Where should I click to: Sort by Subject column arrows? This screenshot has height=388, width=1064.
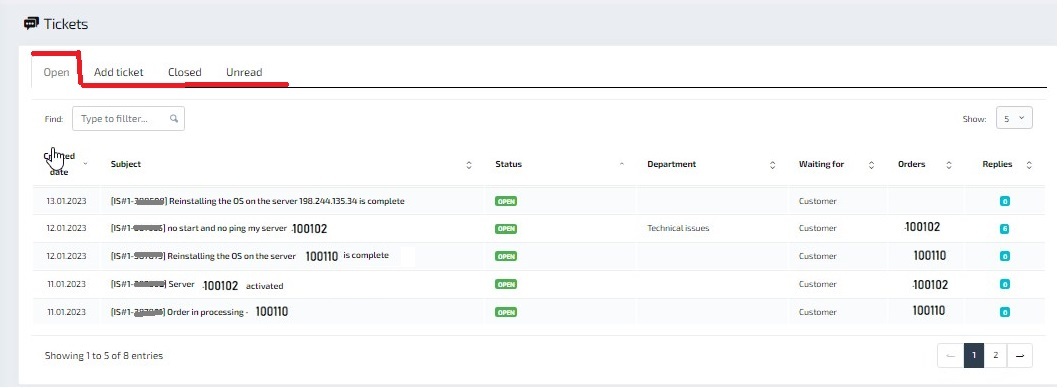tap(469, 165)
